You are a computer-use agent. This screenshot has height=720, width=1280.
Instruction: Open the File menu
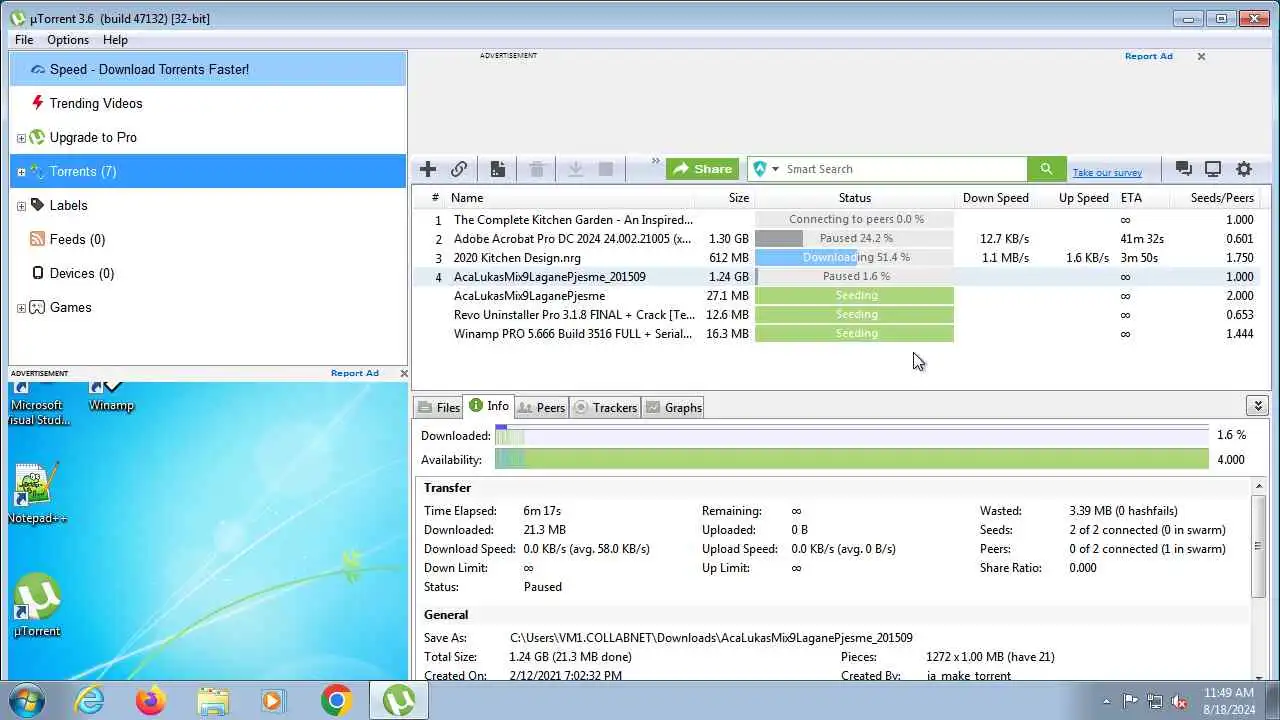(x=24, y=40)
